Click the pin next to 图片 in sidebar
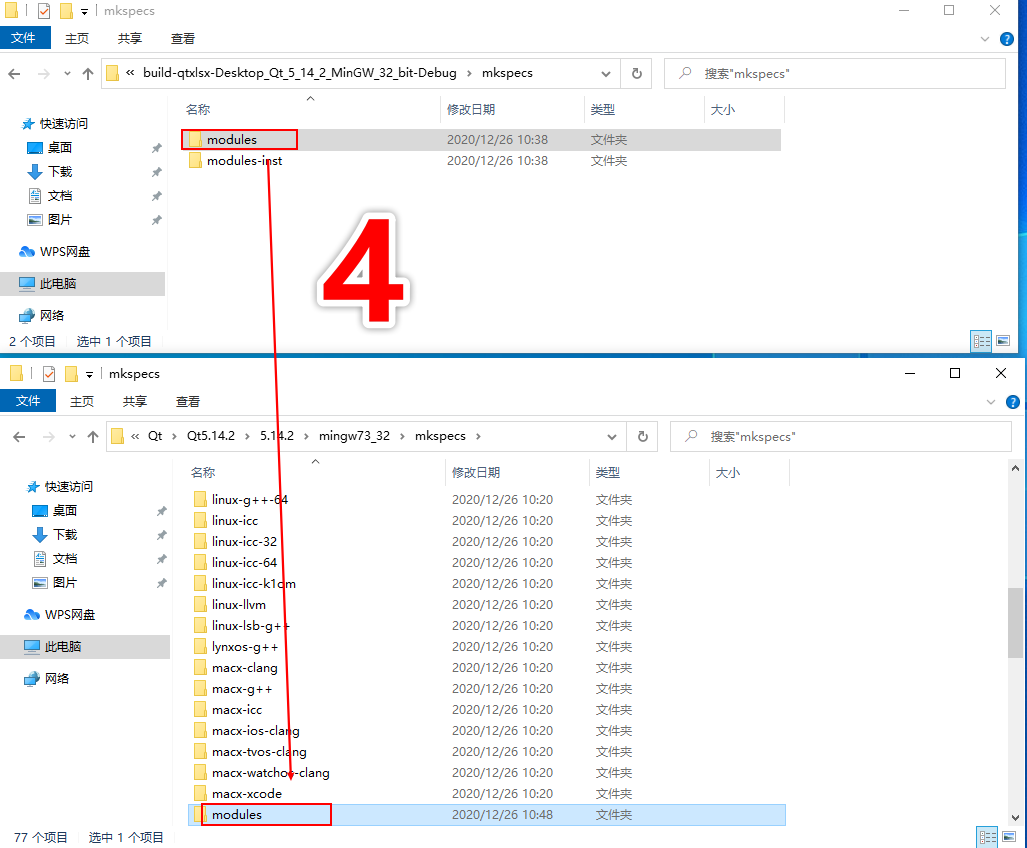Screen dimensions: 1027x848 click(x=156, y=219)
